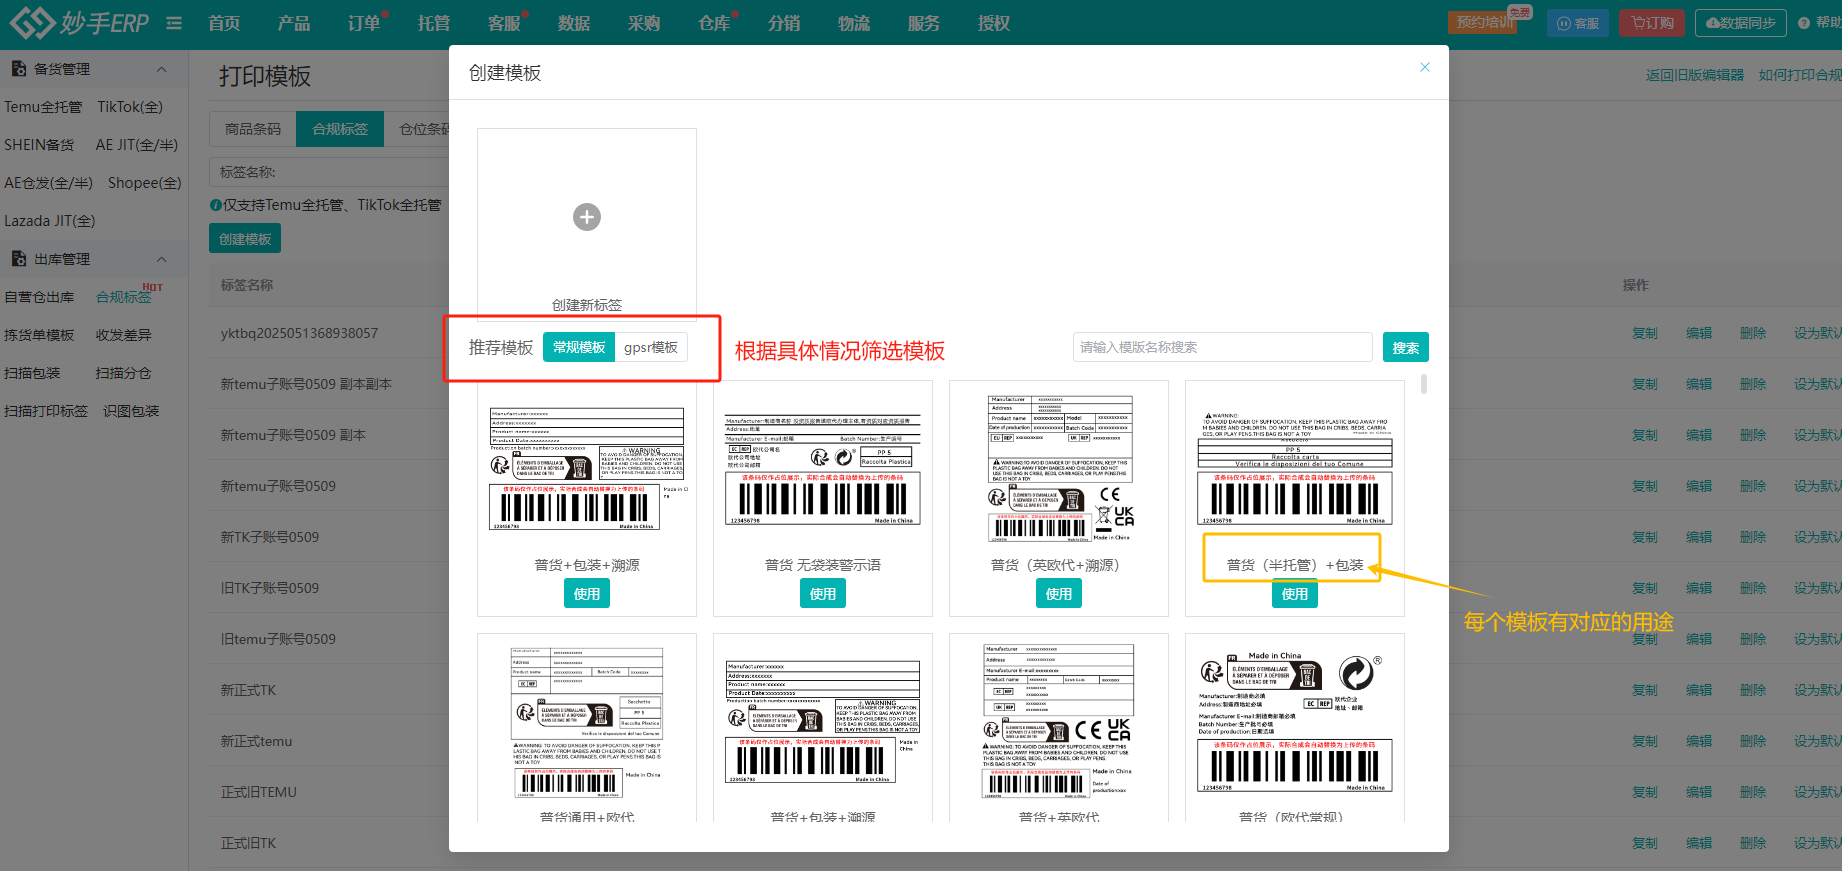Click the 预约培训 button

[x=1482, y=23]
